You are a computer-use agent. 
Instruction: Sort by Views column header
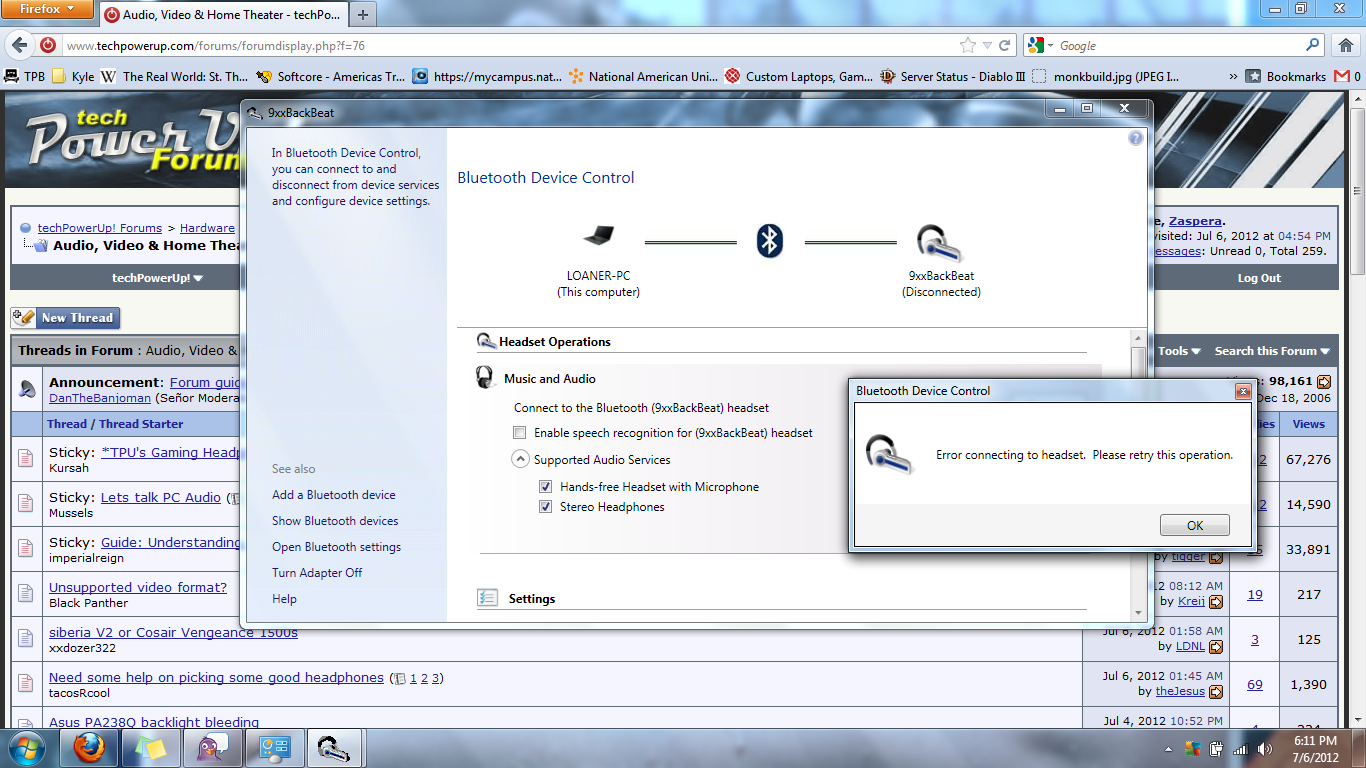(x=1308, y=424)
